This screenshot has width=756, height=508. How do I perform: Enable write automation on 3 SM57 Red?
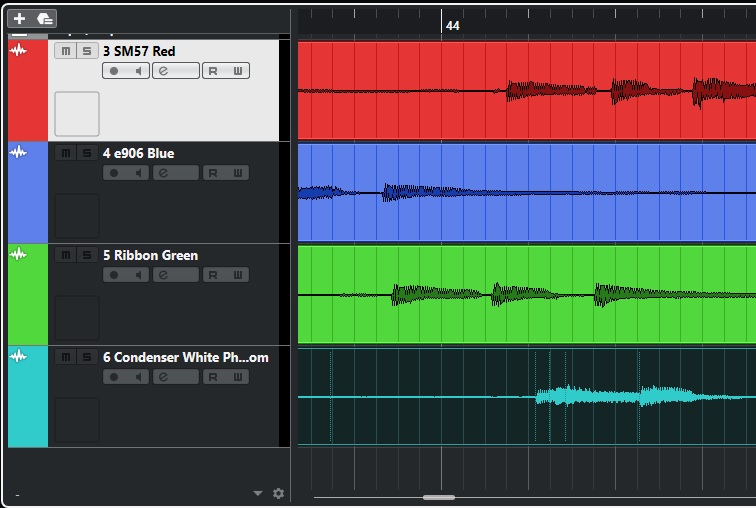click(x=238, y=71)
